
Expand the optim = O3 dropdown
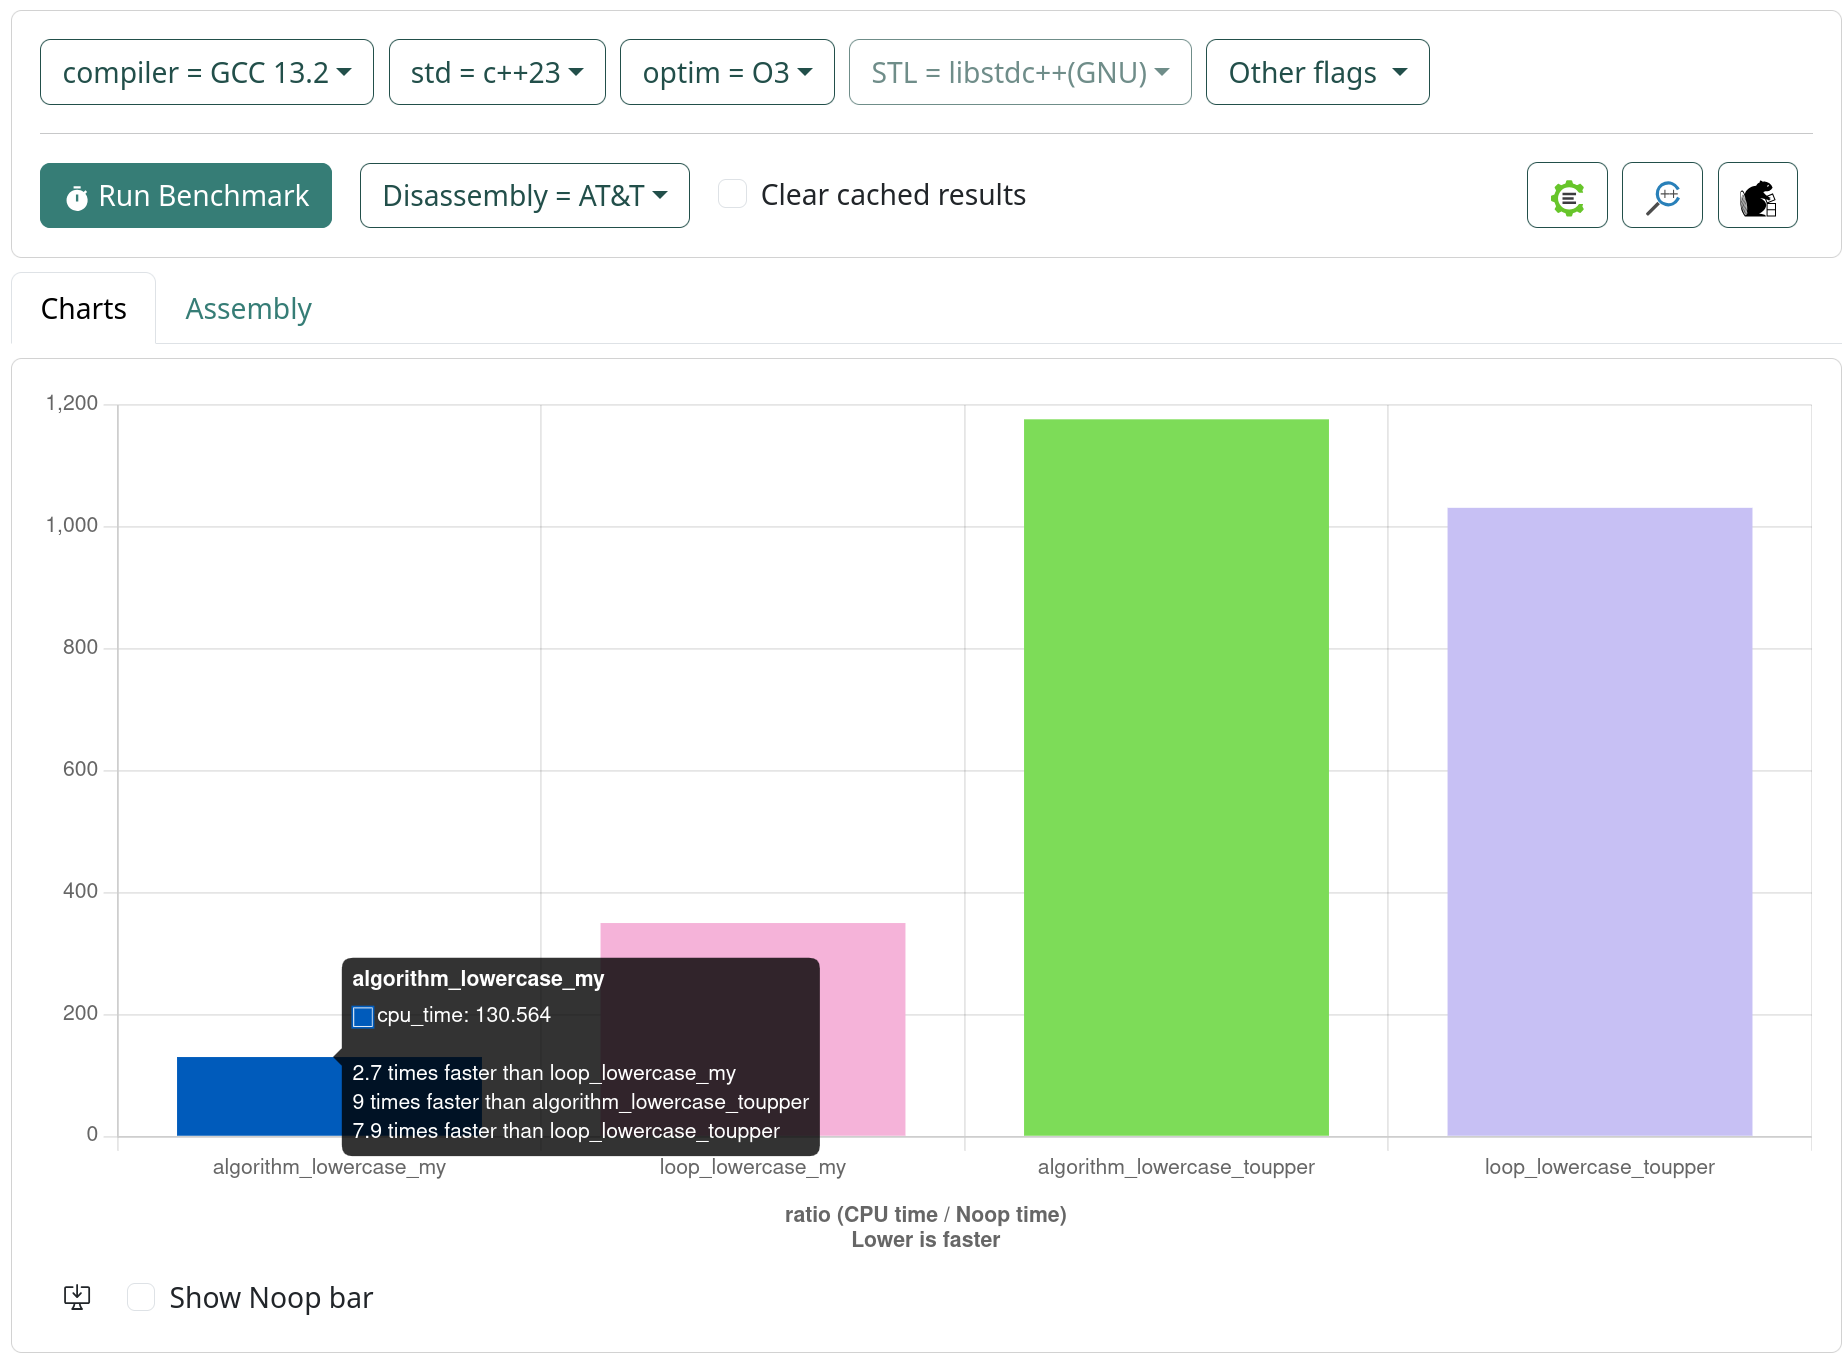coord(726,73)
